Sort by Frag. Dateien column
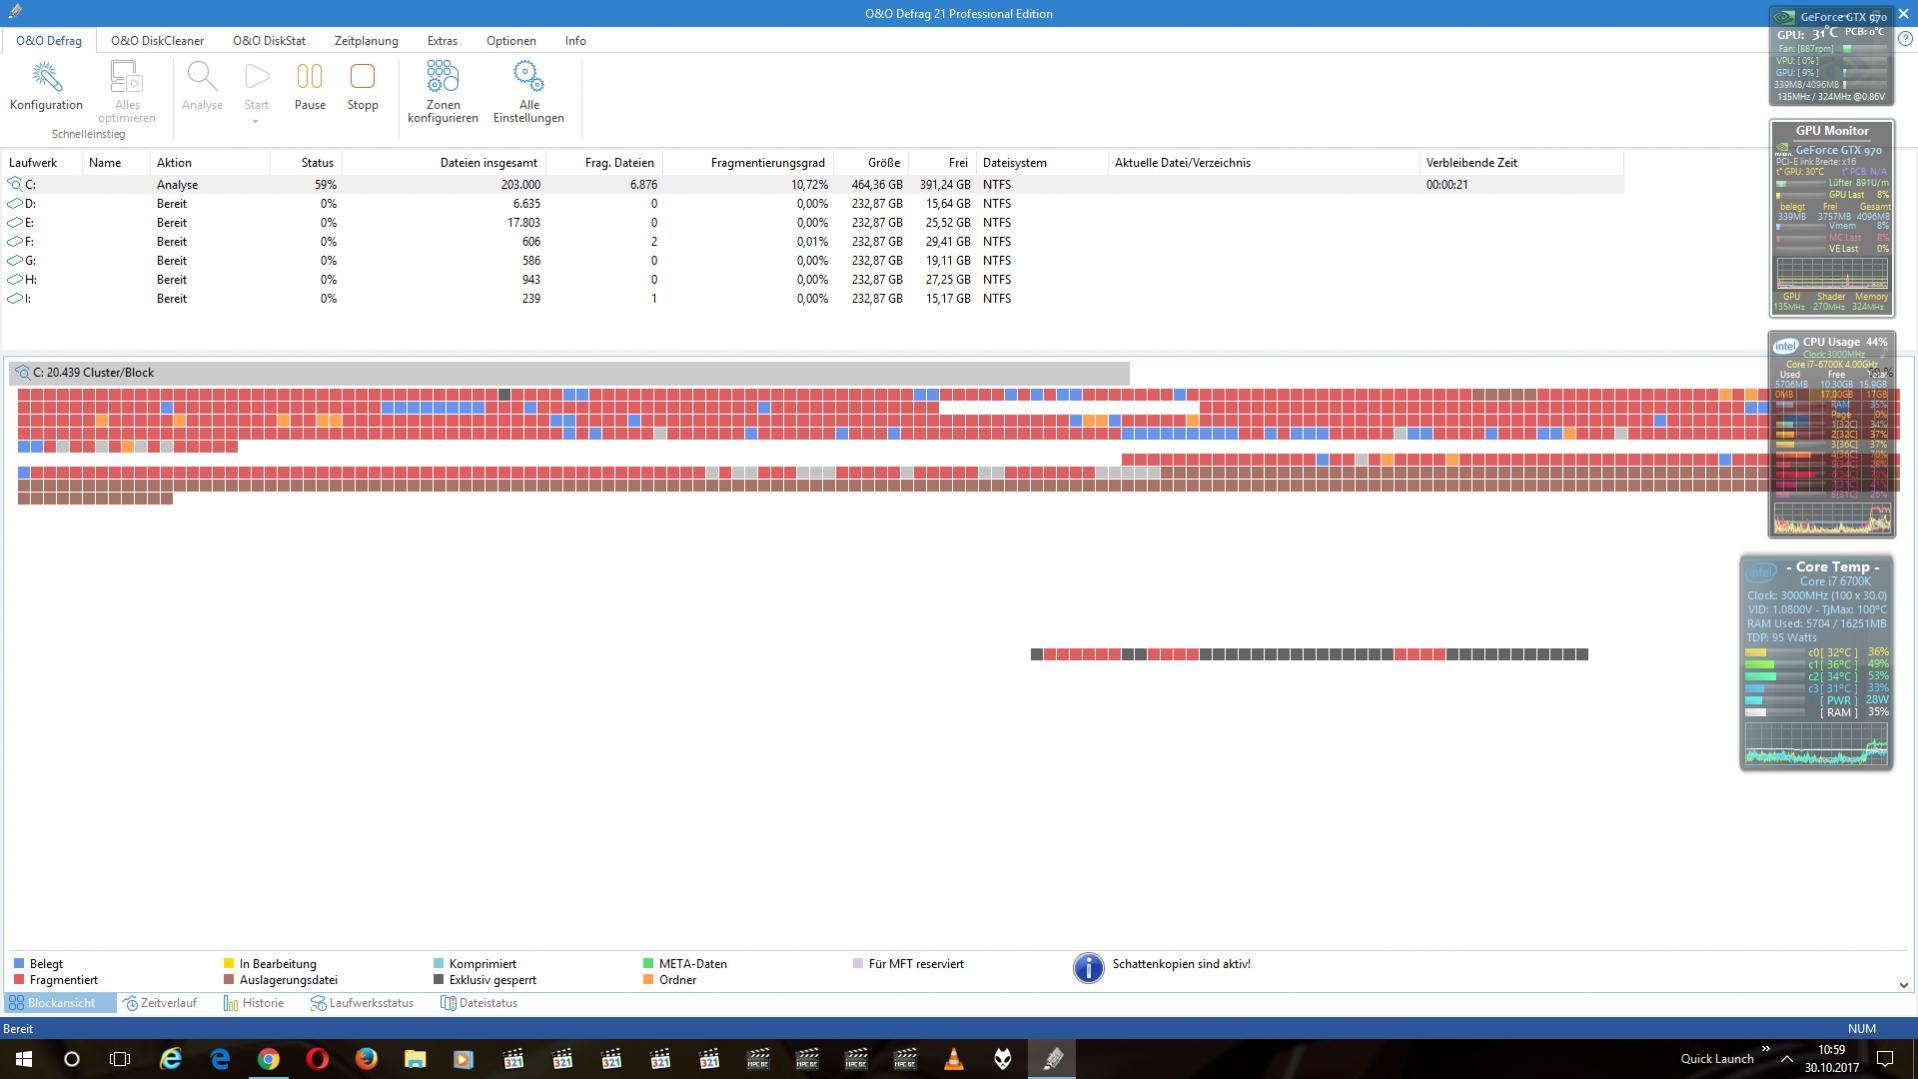The width and height of the screenshot is (1918, 1079). (x=604, y=162)
